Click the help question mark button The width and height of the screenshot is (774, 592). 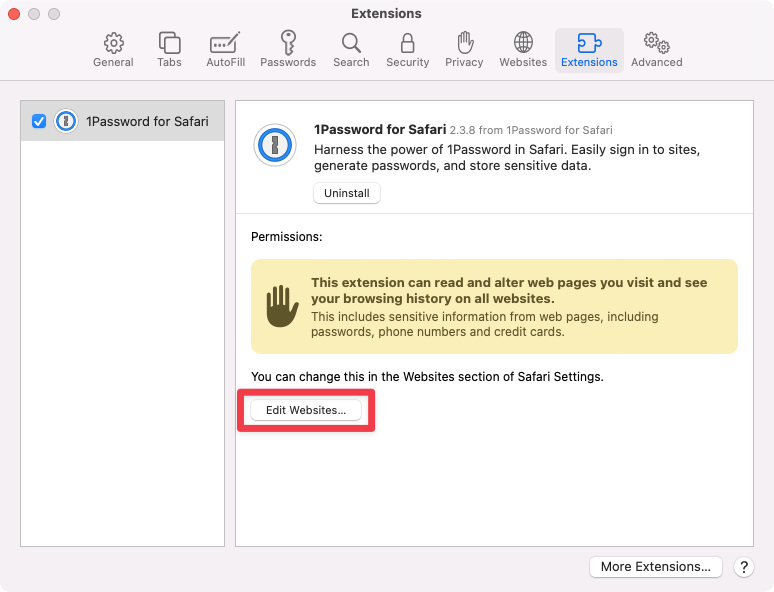(x=743, y=567)
